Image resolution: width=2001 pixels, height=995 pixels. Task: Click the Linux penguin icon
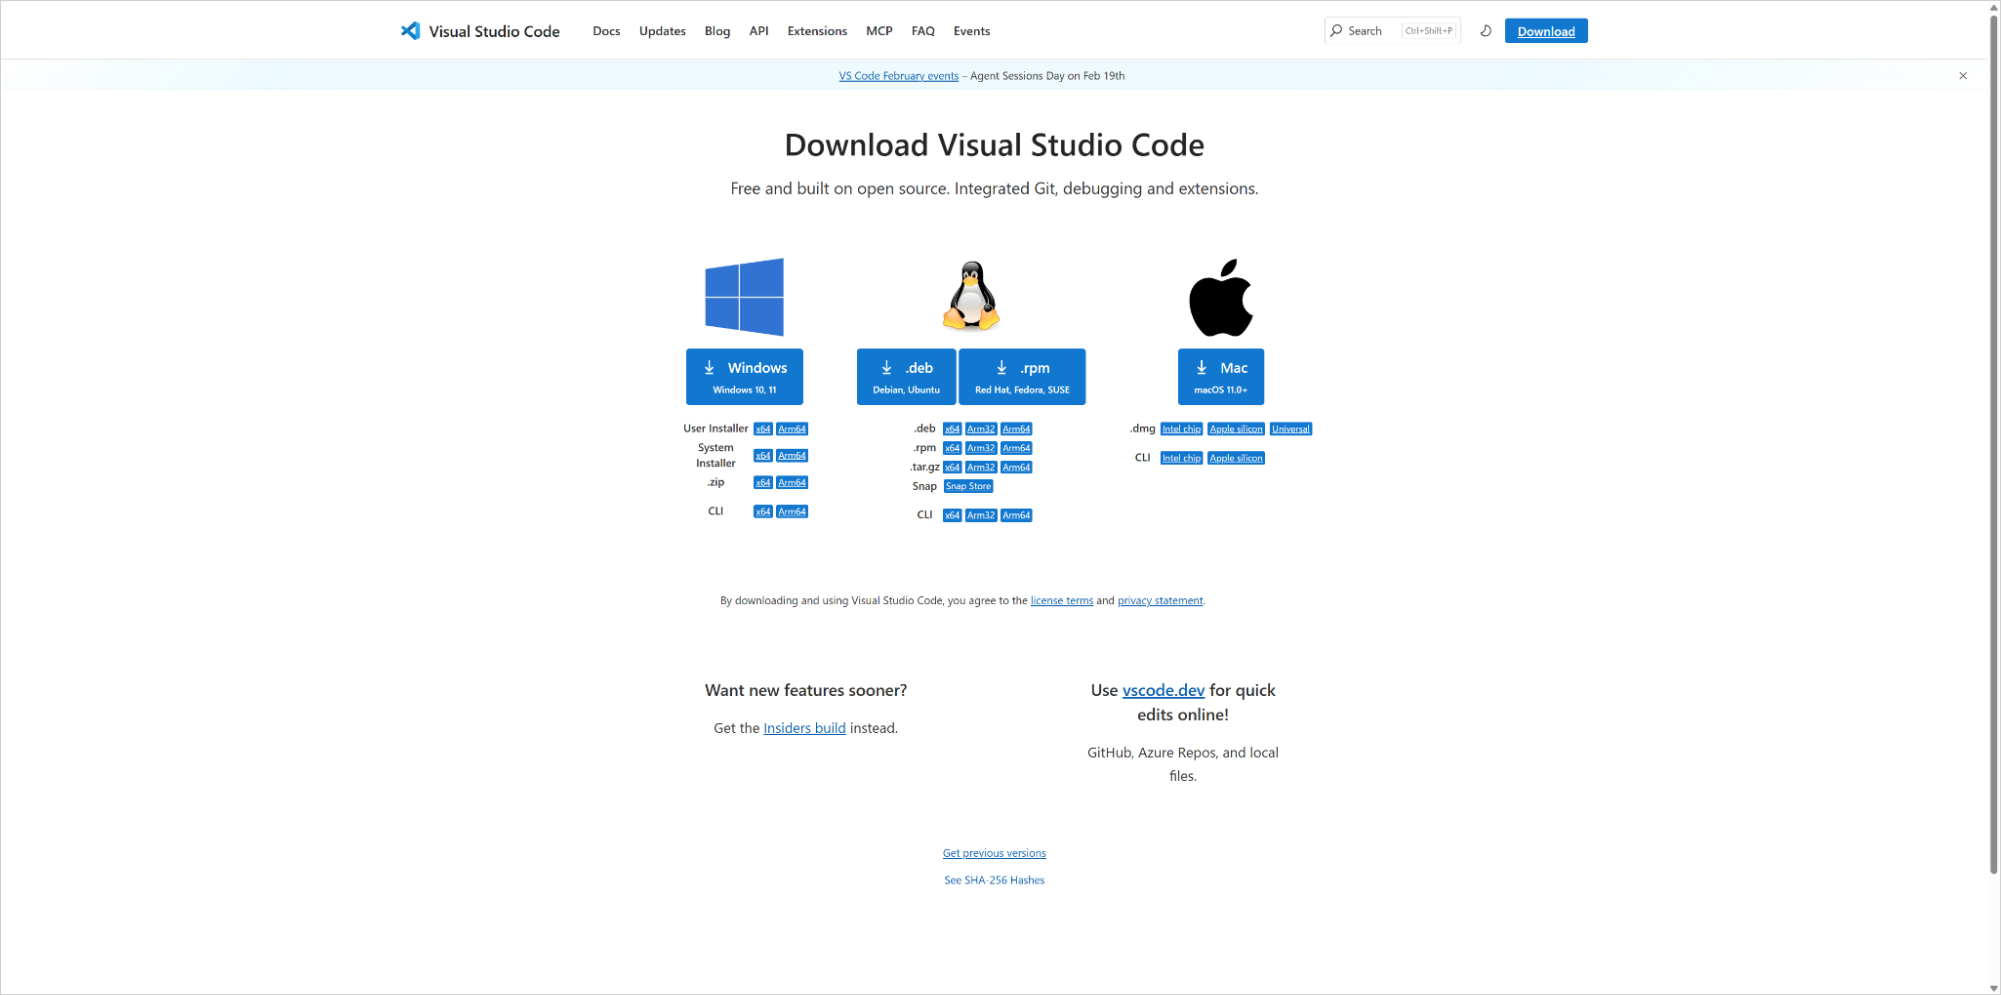[x=970, y=296]
